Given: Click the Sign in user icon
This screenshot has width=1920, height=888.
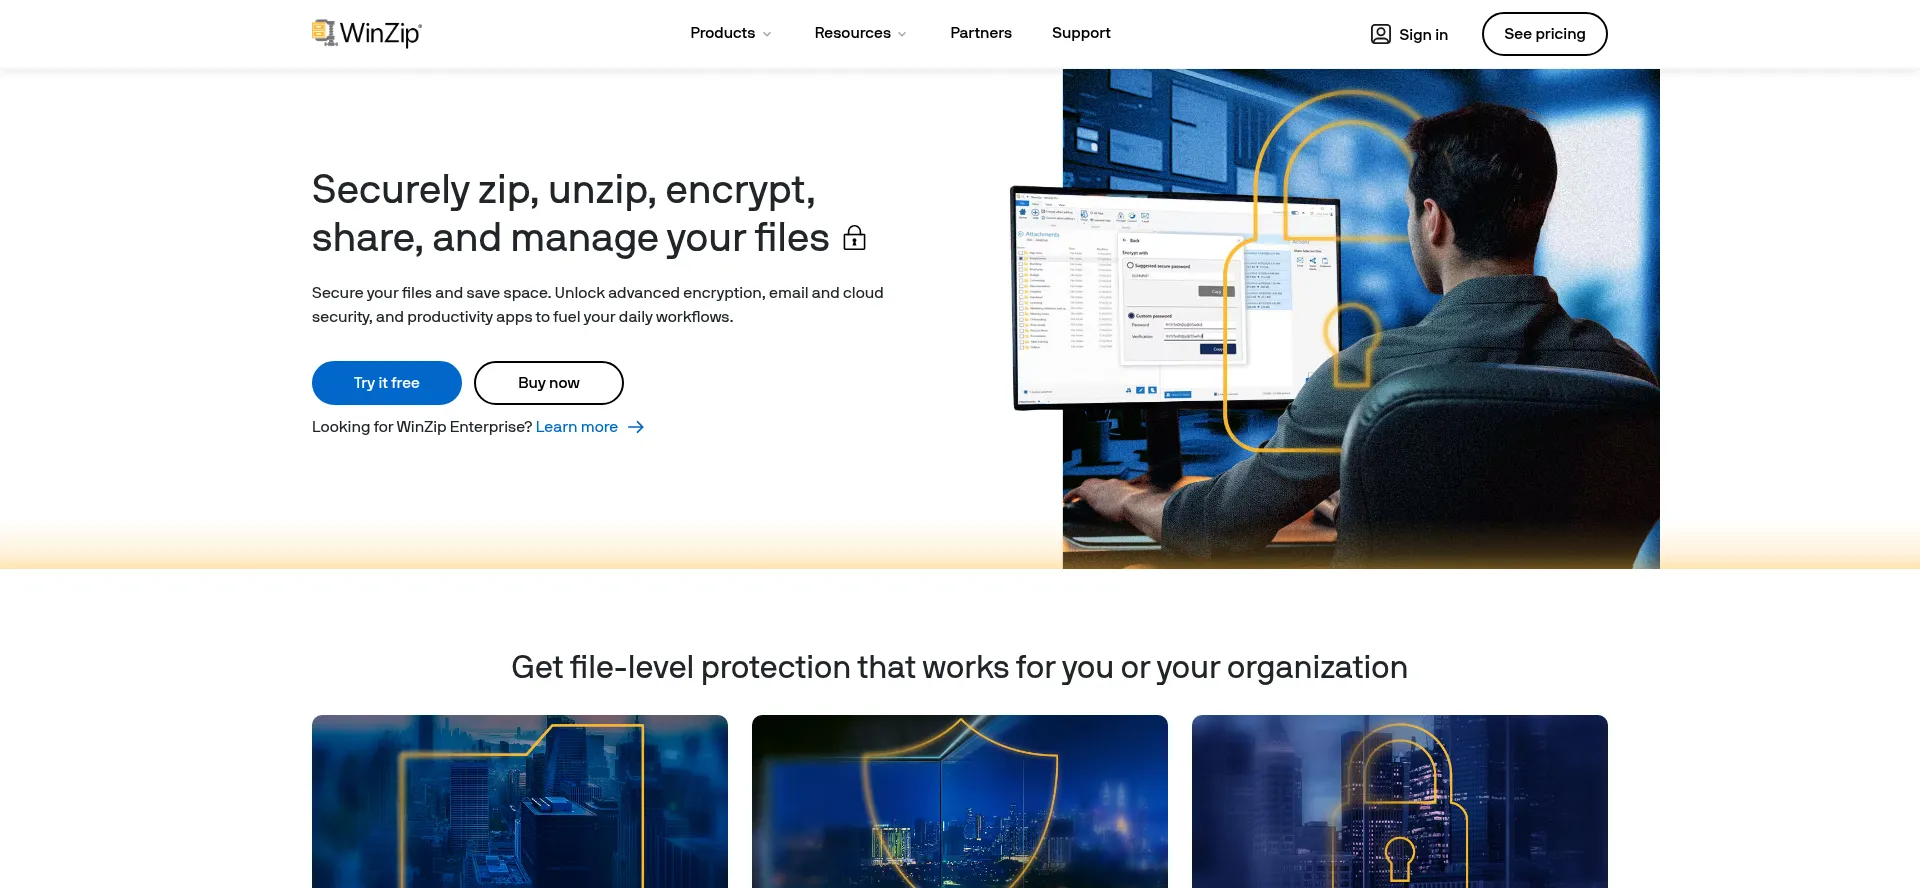Looking at the screenshot, I should pos(1380,34).
